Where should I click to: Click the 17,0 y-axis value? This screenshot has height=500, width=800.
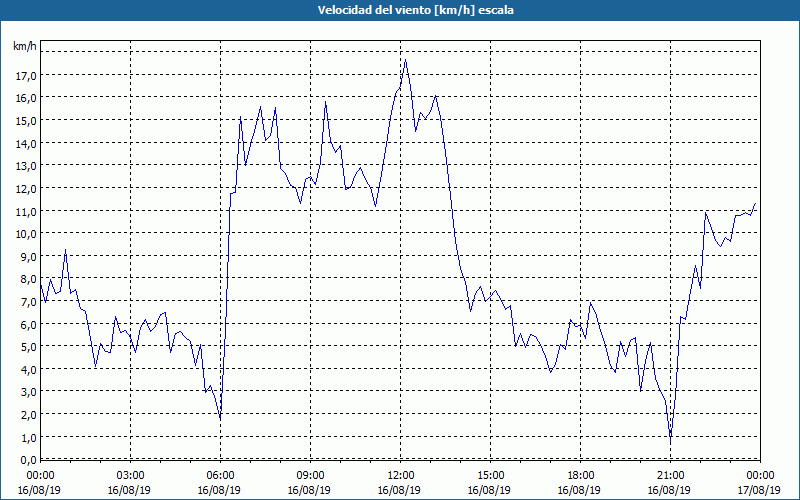click(26, 76)
